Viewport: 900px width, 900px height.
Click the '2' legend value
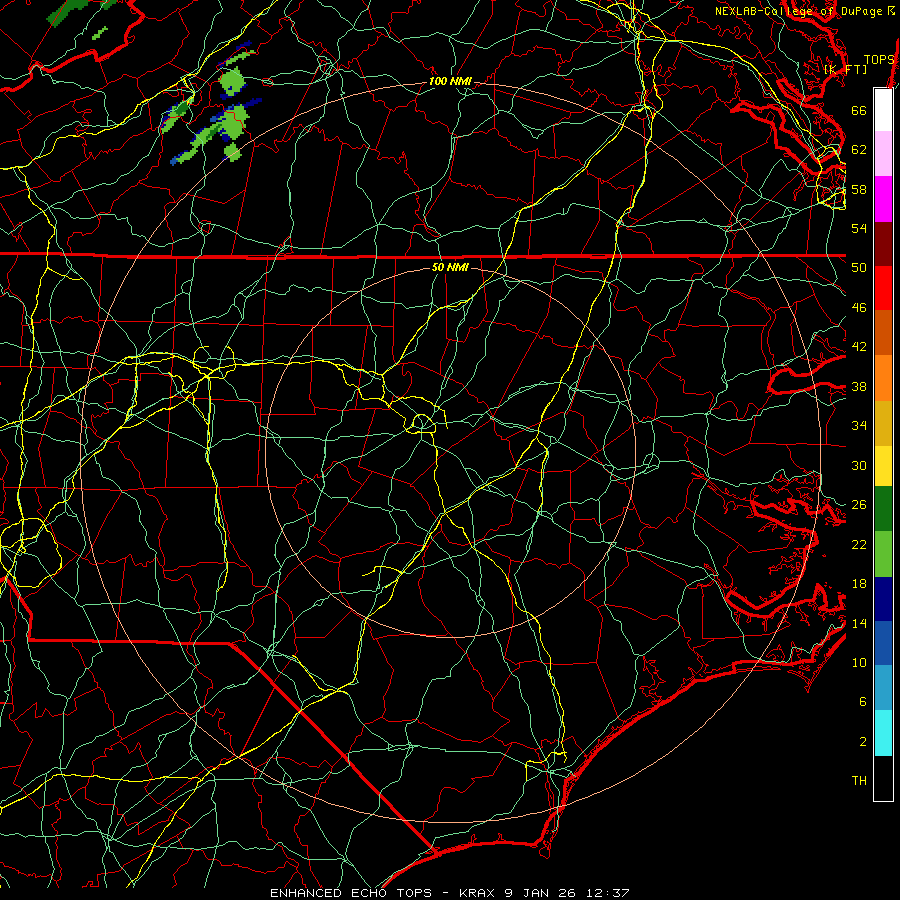point(863,742)
